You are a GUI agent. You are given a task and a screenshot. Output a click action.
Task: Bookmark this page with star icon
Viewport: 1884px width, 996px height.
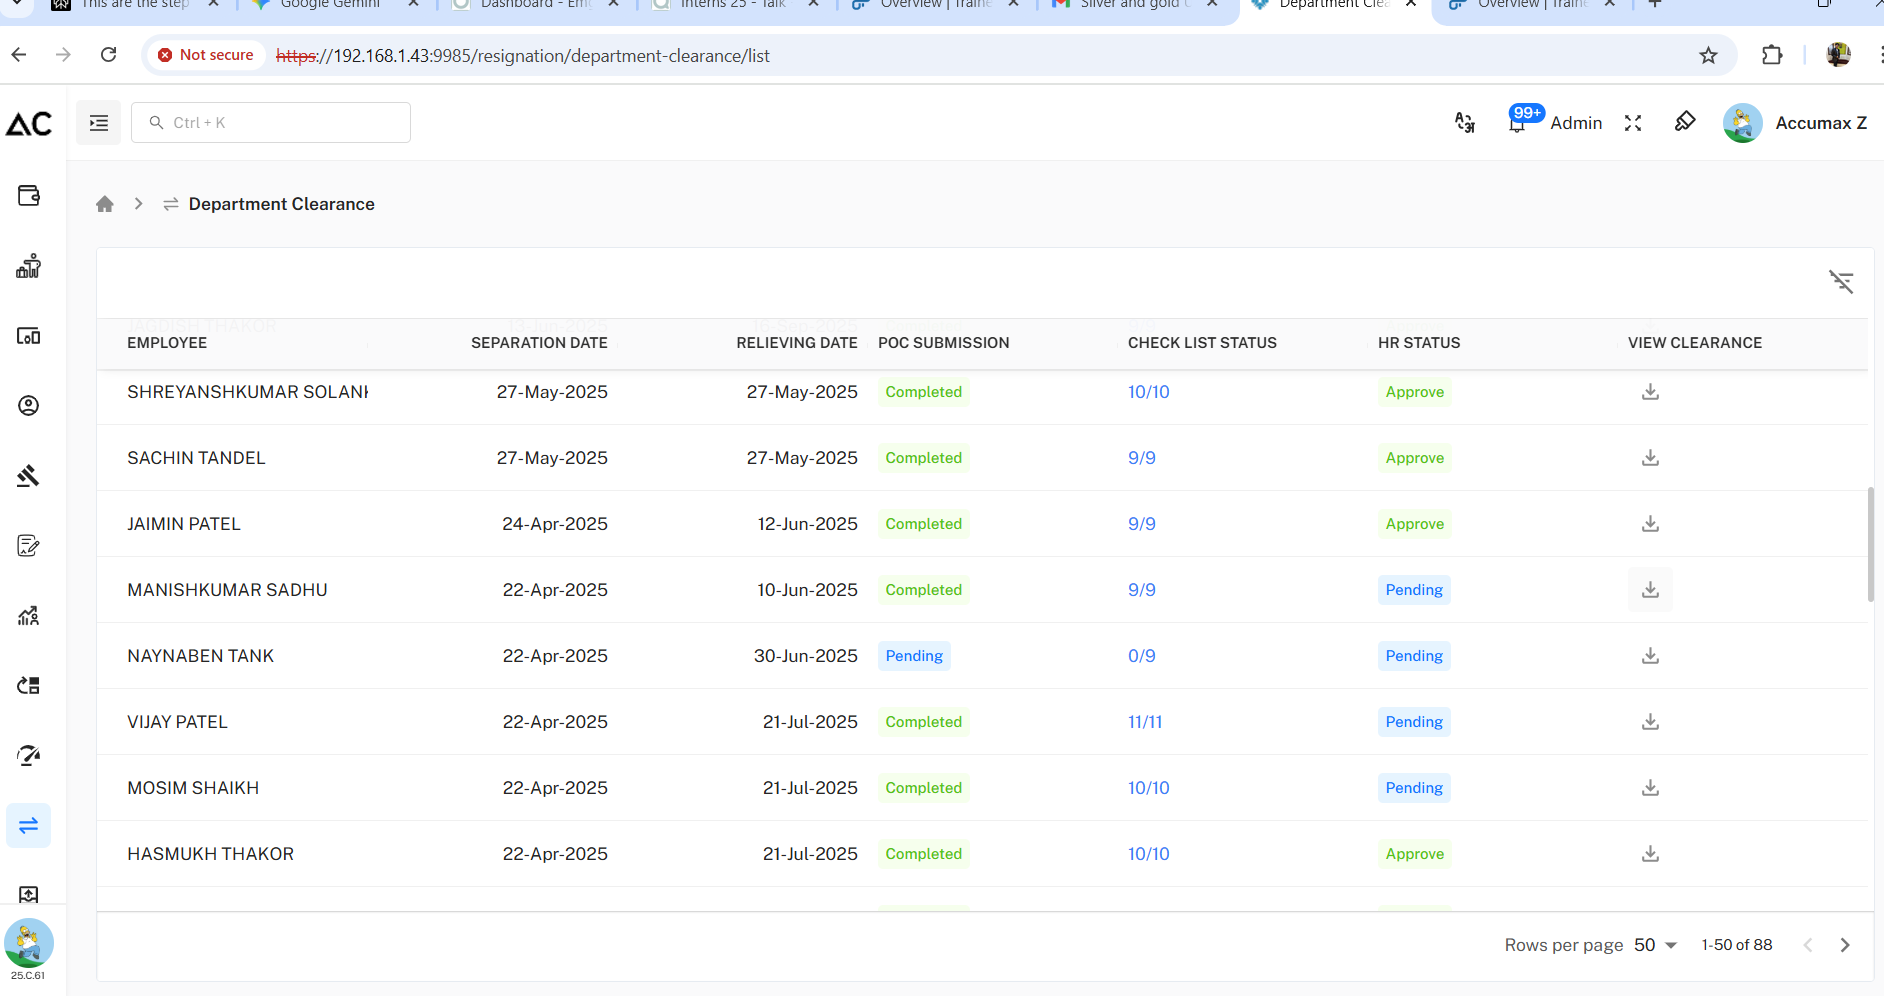[1708, 56]
